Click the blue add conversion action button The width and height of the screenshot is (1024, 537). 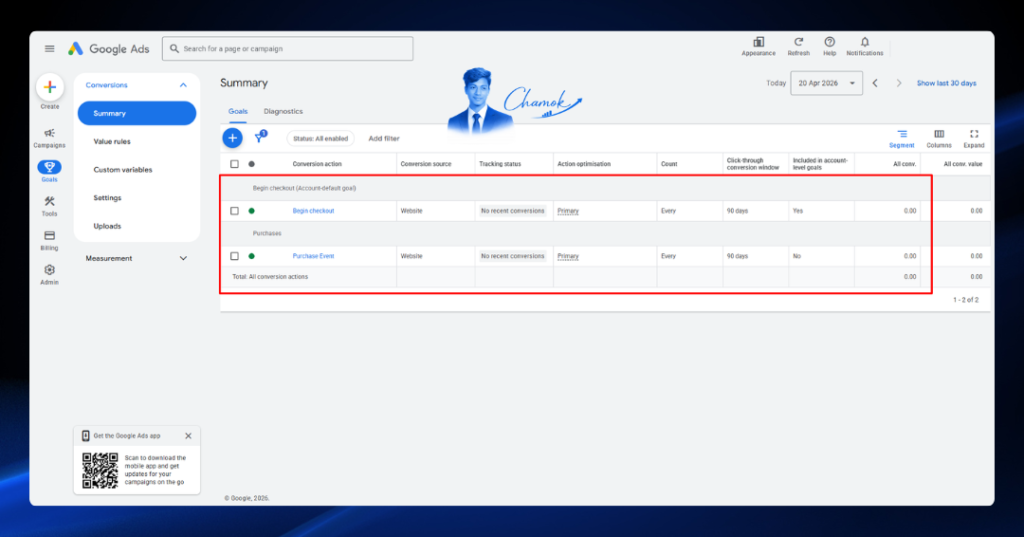tap(232, 138)
